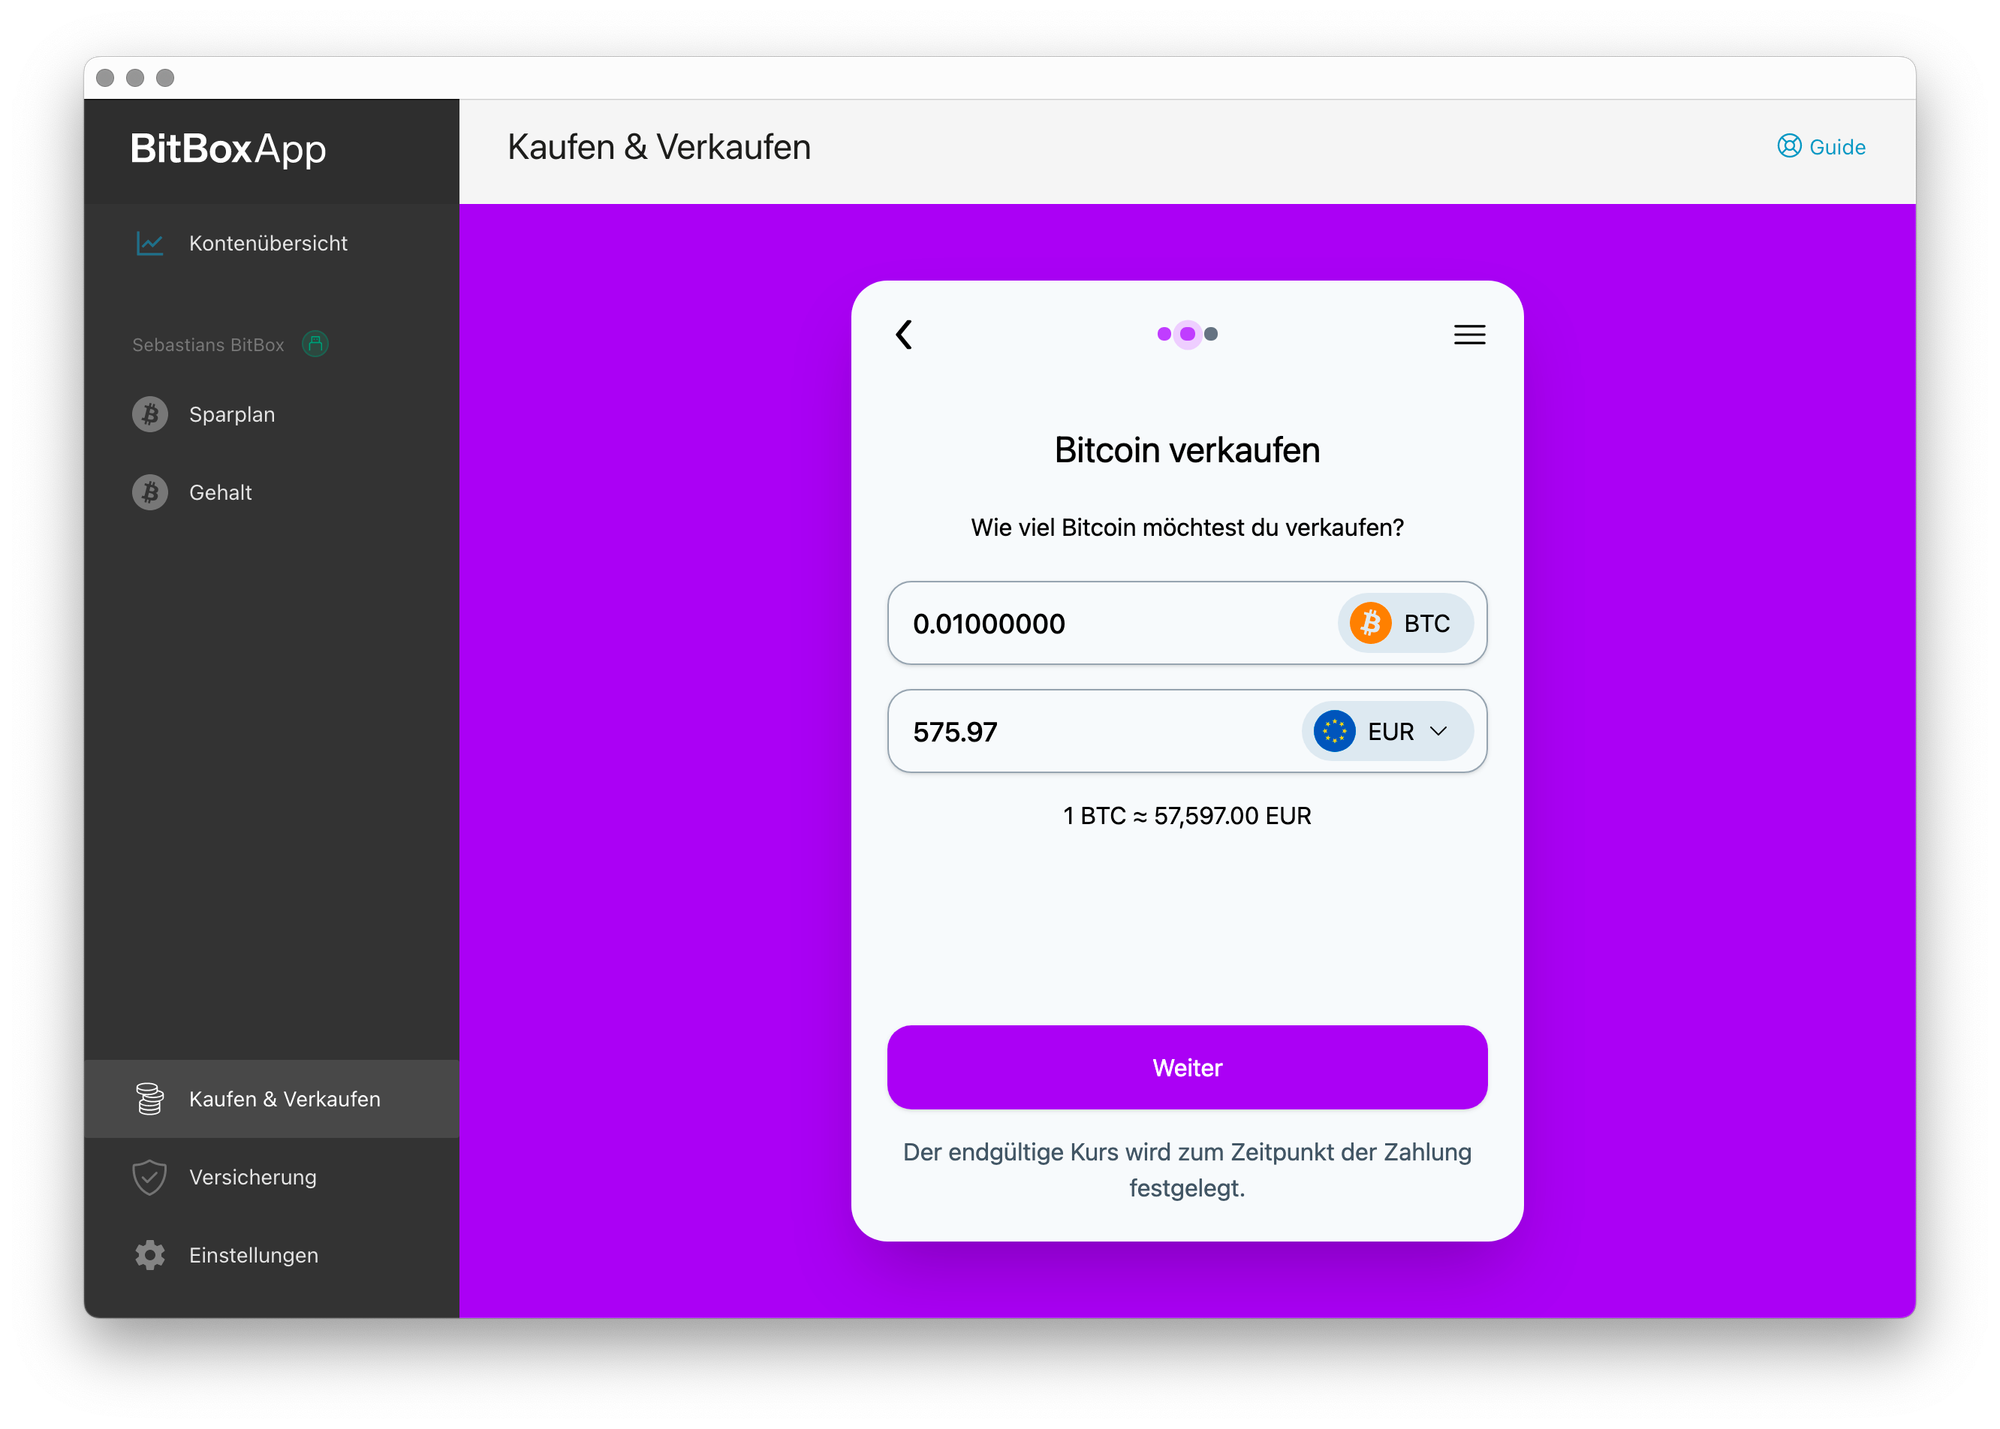Open the Sparplan account
The image size is (2000, 1429).
point(271,414)
